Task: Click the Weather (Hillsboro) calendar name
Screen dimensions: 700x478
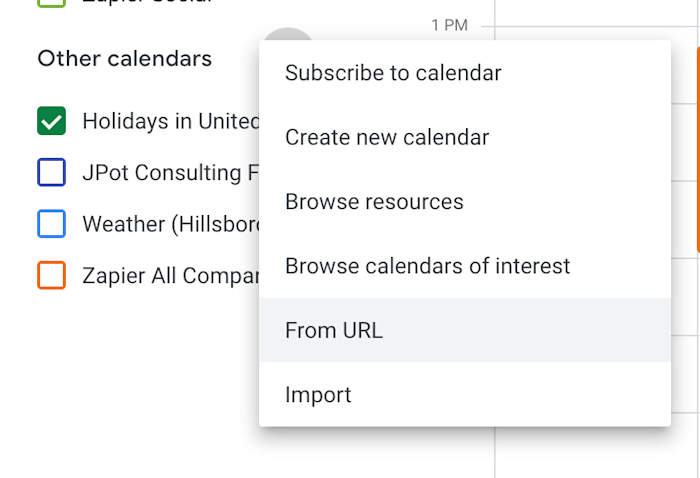Action: pyautogui.click(x=171, y=224)
